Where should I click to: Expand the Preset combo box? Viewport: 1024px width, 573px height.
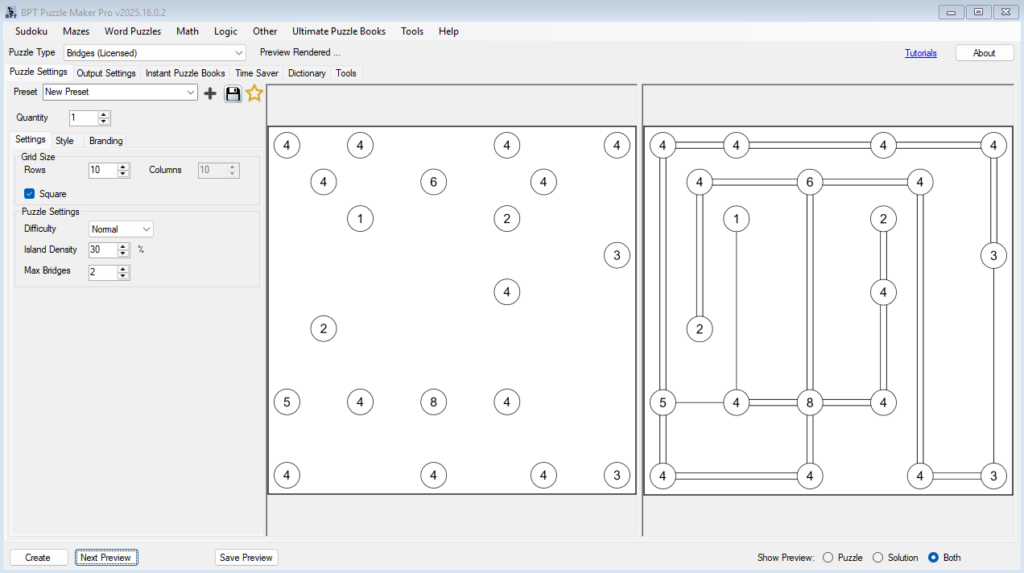[191, 92]
